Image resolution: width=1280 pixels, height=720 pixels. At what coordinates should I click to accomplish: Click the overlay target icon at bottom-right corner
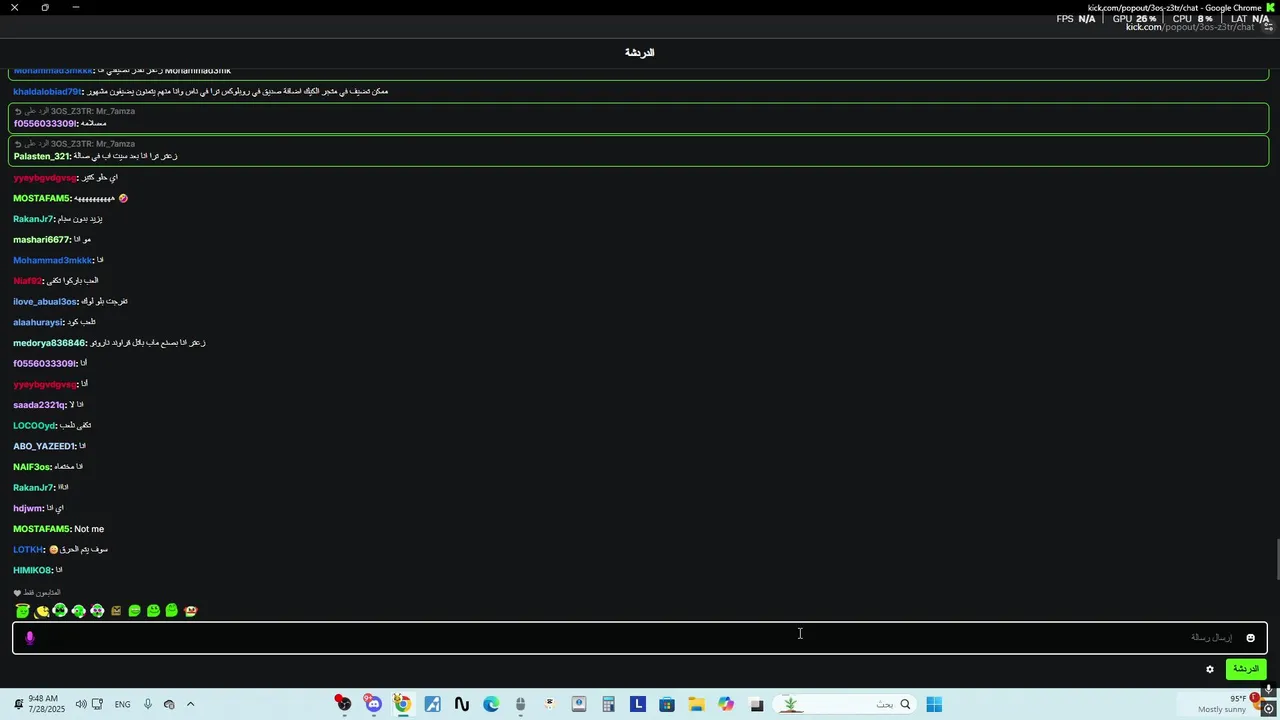click(x=1269, y=708)
